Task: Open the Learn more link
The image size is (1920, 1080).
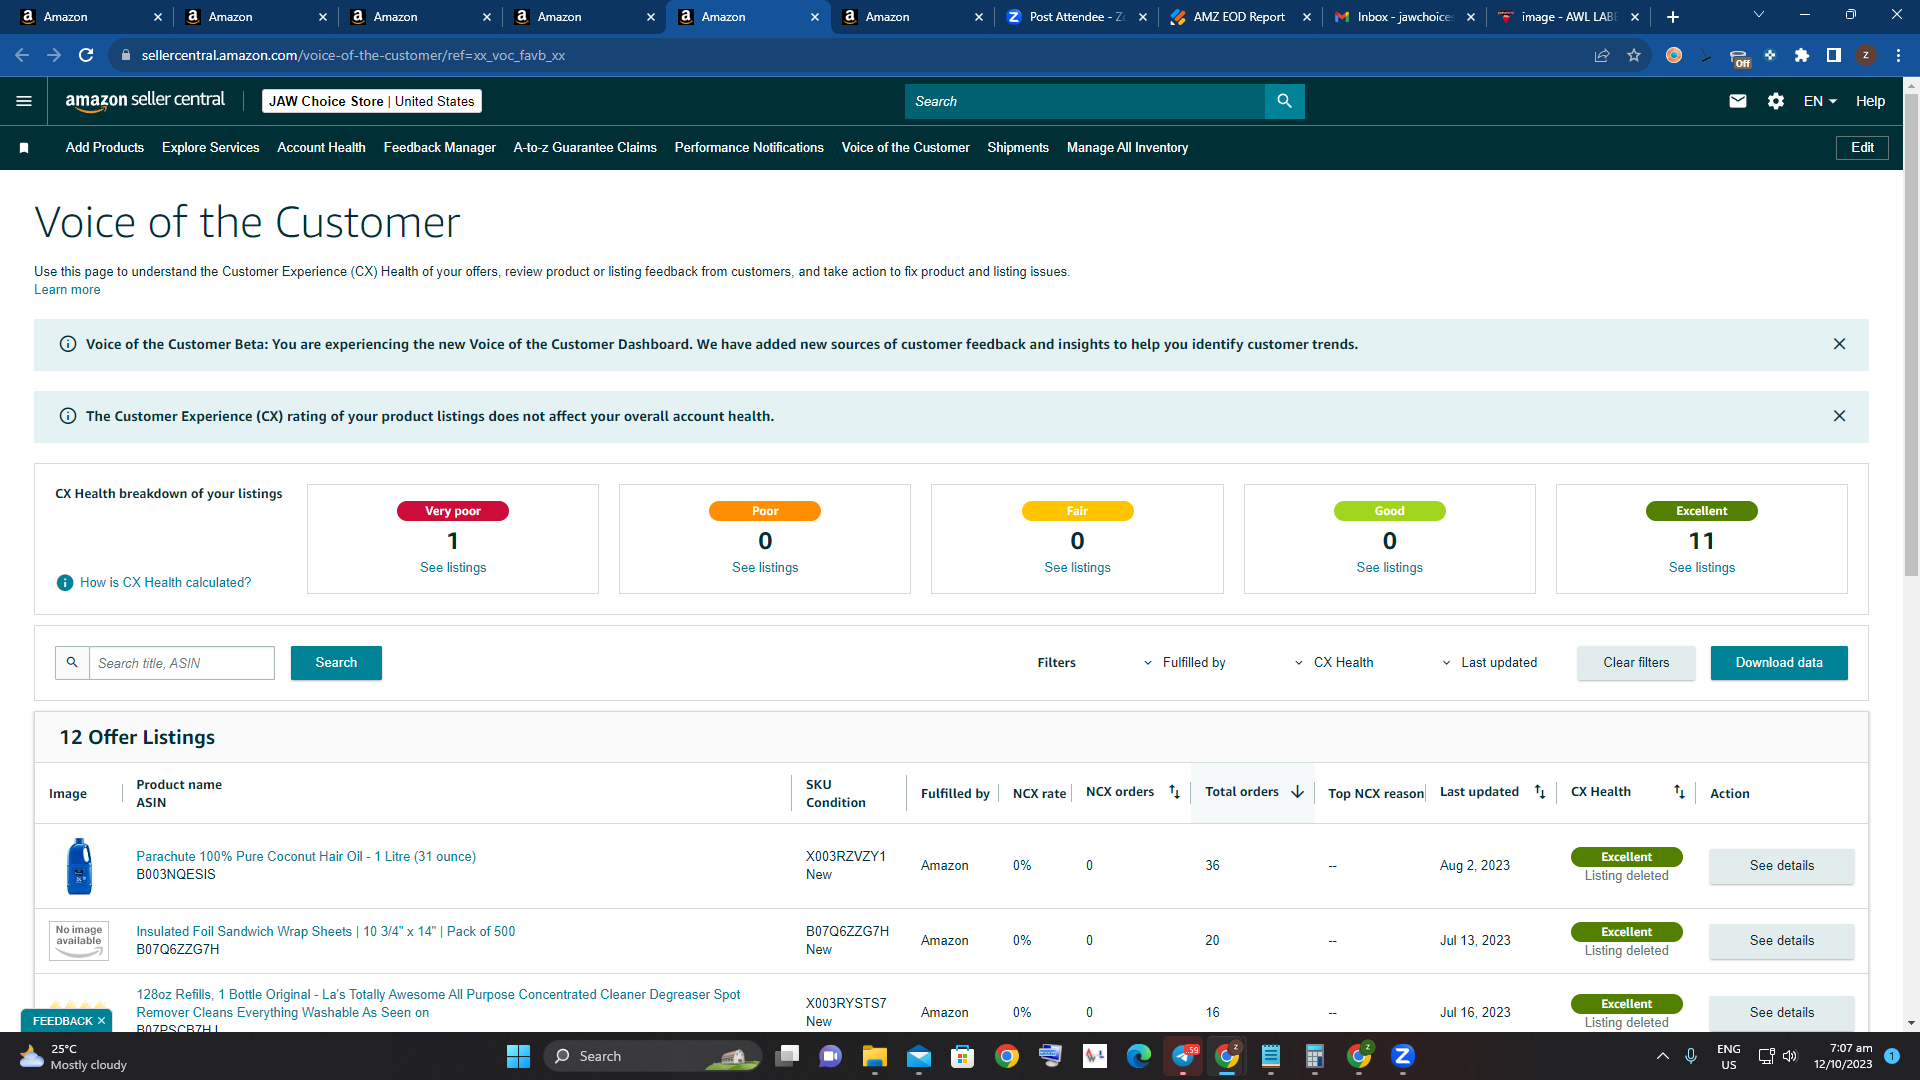Action: click(x=67, y=290)
